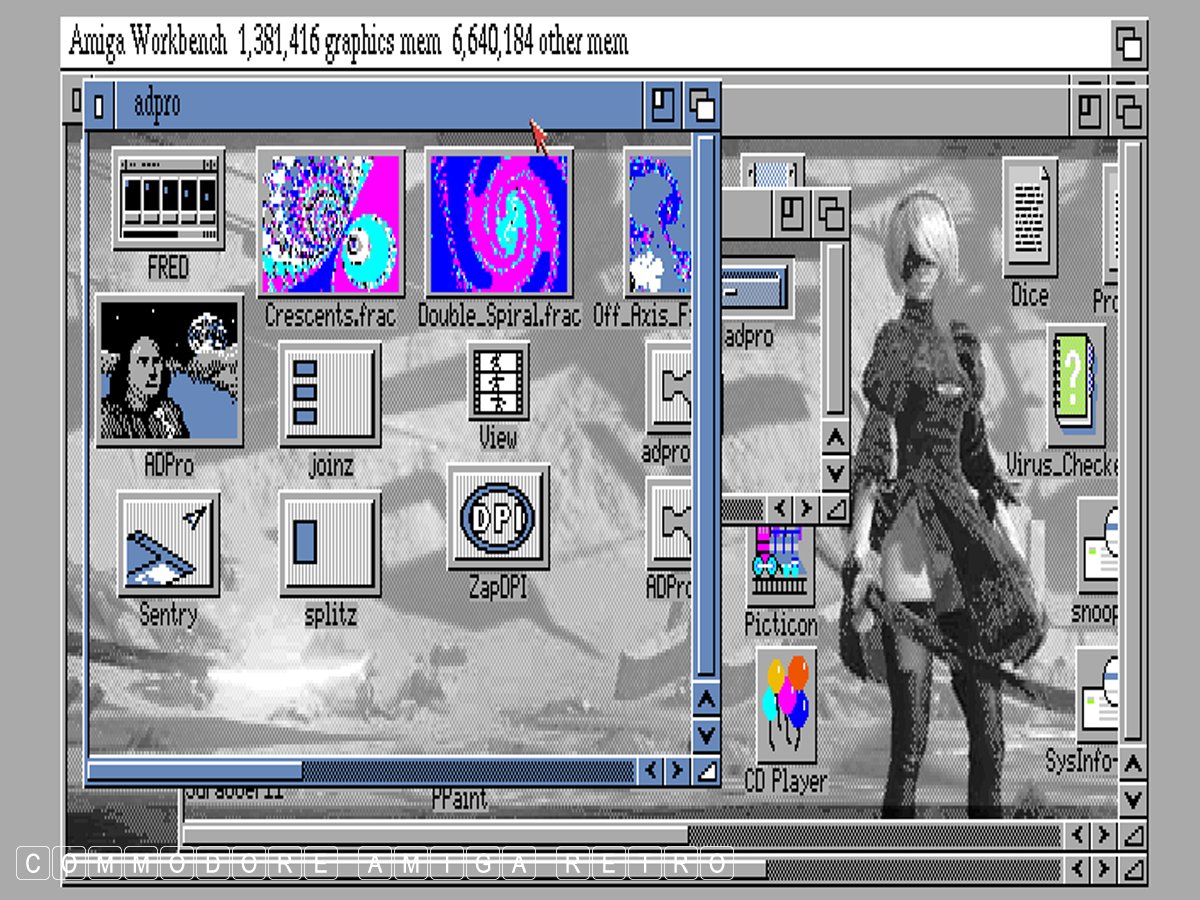The height and width of the screenshot is (900, 1200).
Task: Open the Double_Spiral.frac fractal image
Action: tap(498, 224)
